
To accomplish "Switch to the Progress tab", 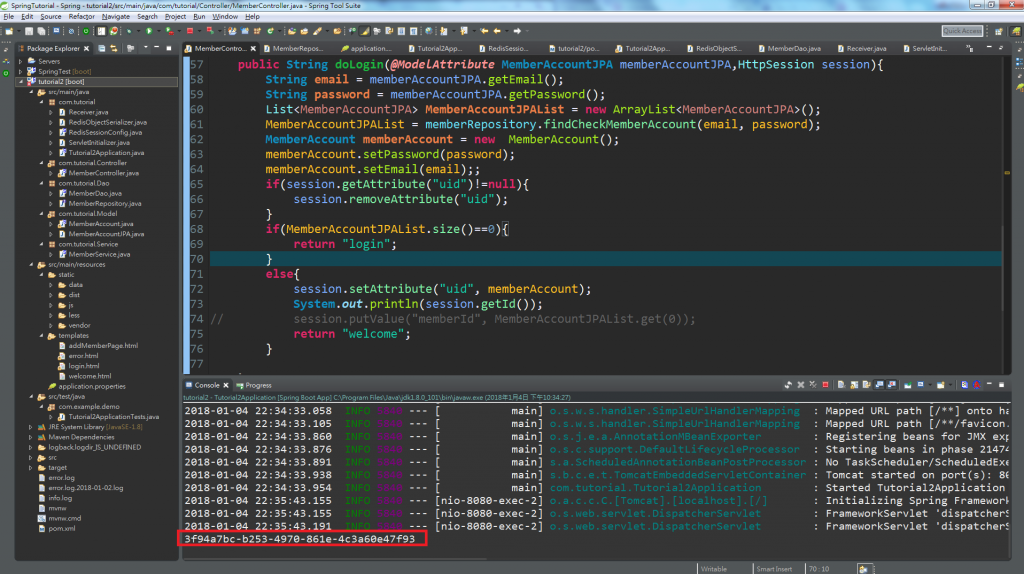I will [254, 385].
